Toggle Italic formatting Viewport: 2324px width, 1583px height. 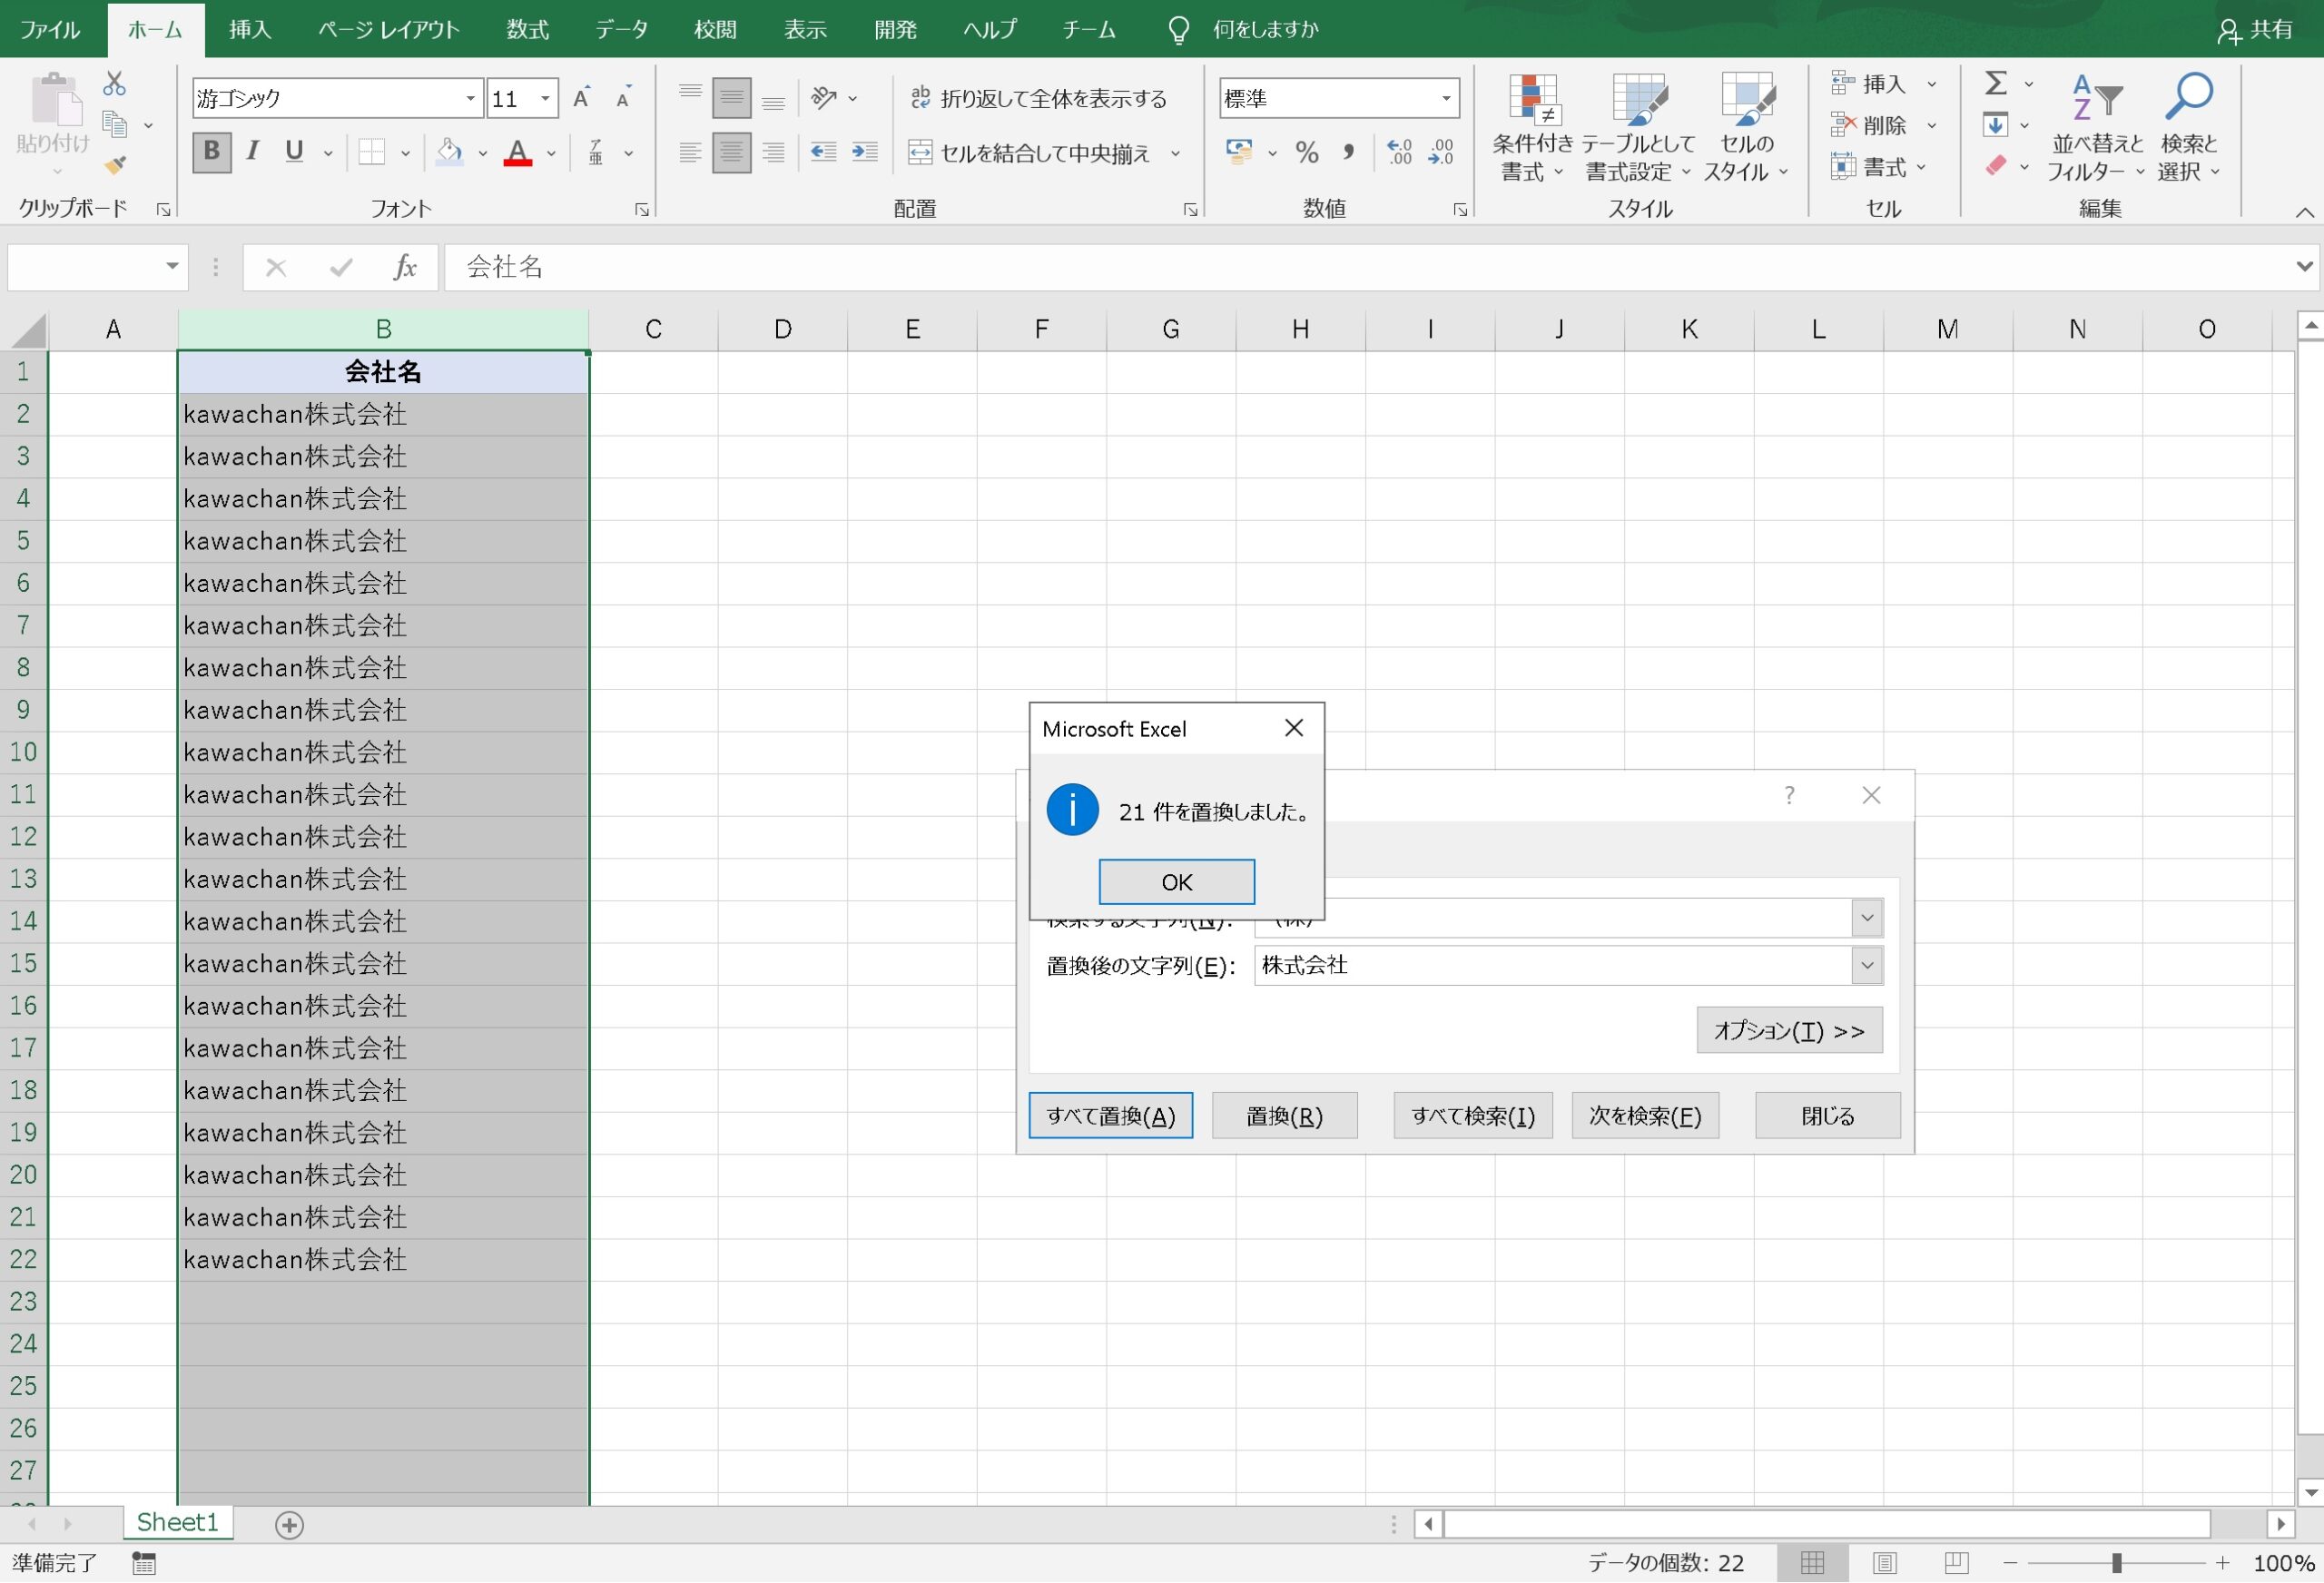[x=253, y=152]
